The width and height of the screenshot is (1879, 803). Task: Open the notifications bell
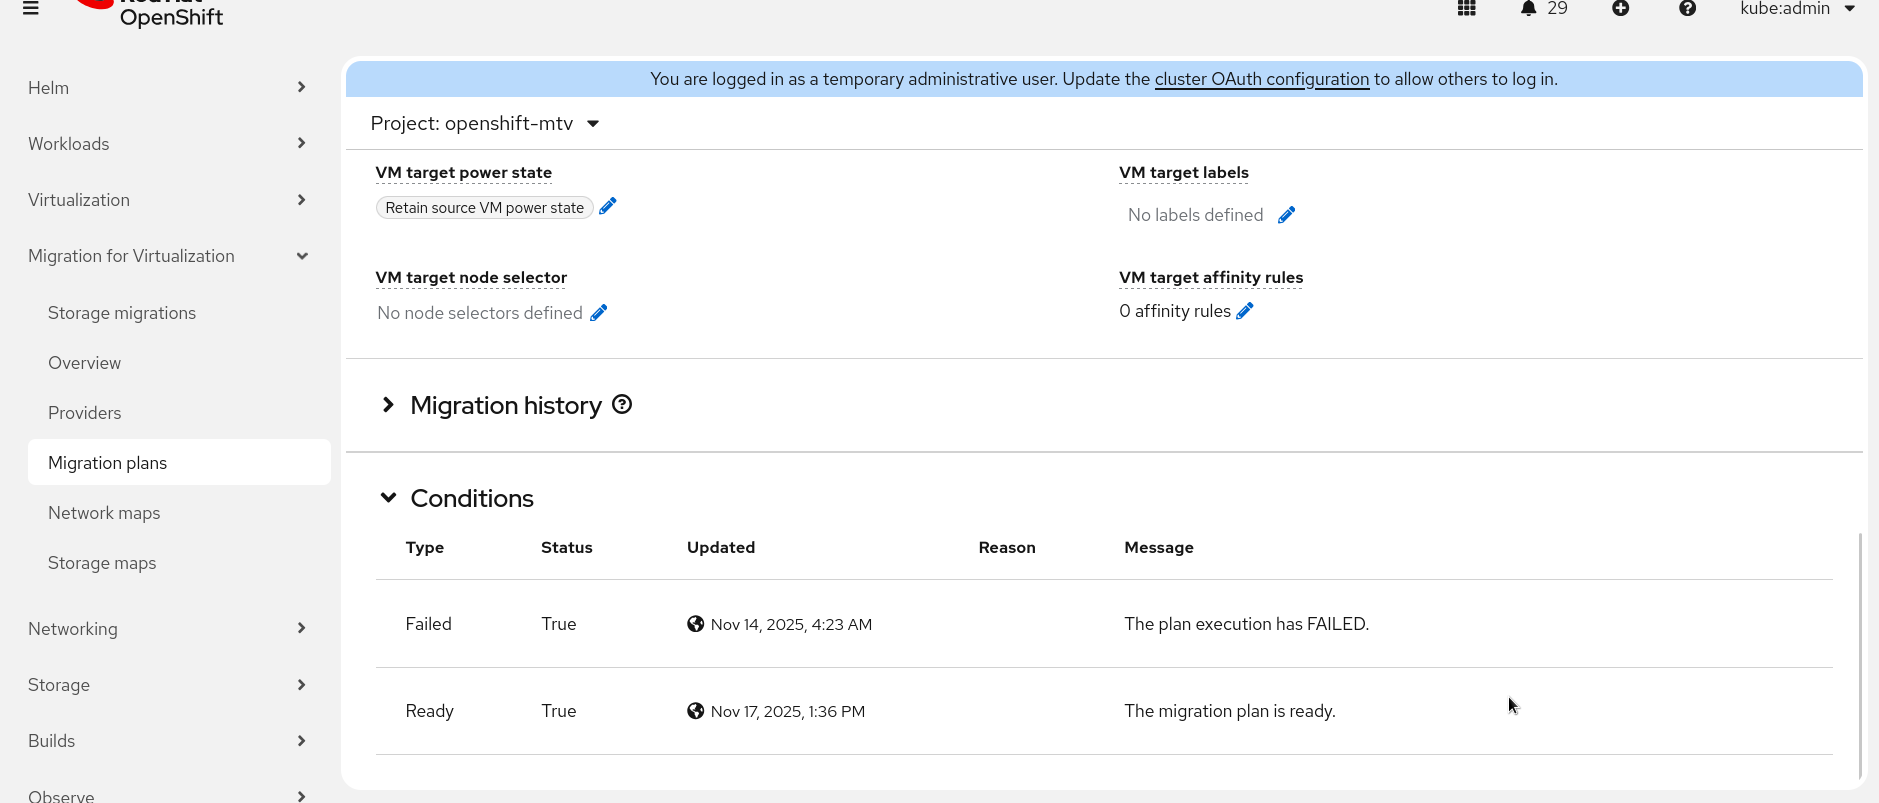point(1528,9)
